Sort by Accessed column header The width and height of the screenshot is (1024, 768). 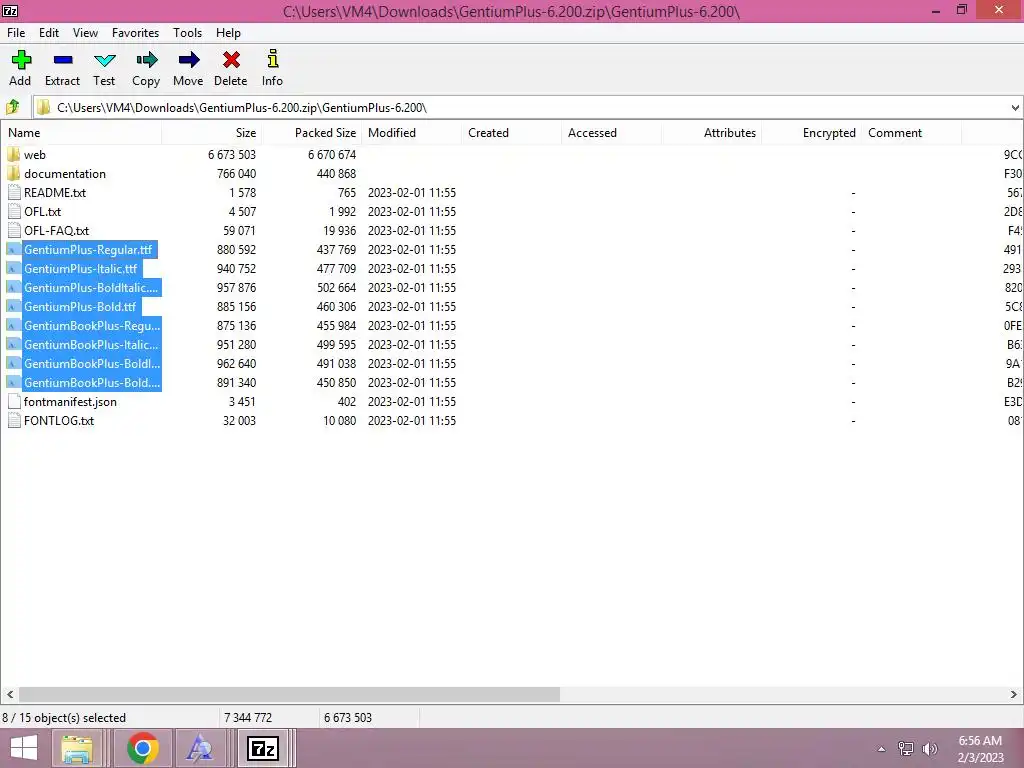(611, 133)
